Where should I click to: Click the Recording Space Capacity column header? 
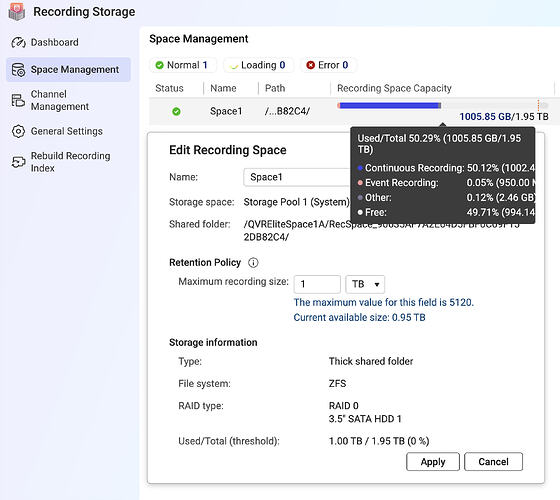click(394, 88)
